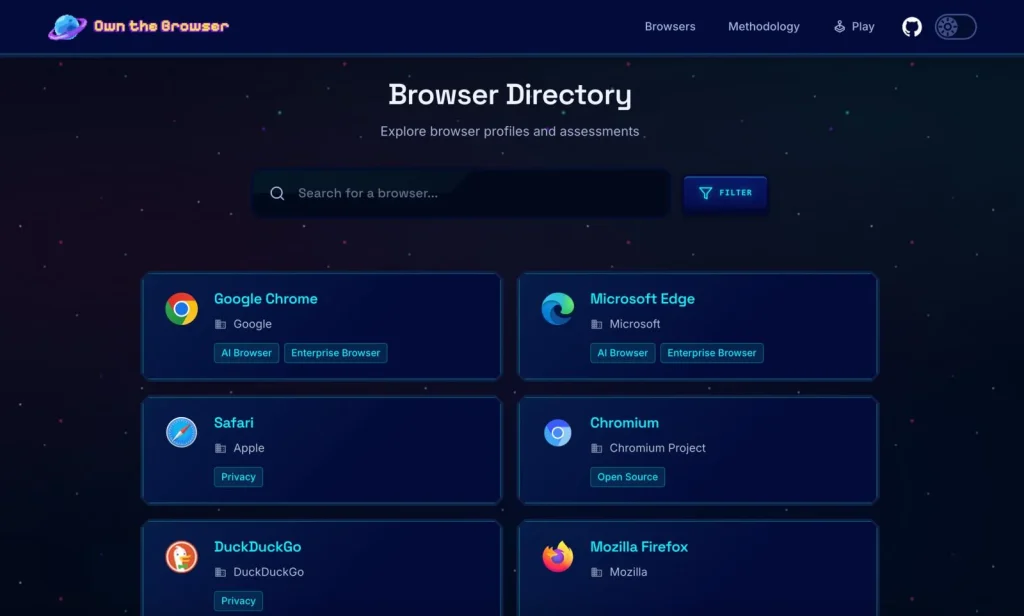Click the joystick icon beside Play
The height and width of the screenshot is (616, 1024).
[x=839, y=27]
